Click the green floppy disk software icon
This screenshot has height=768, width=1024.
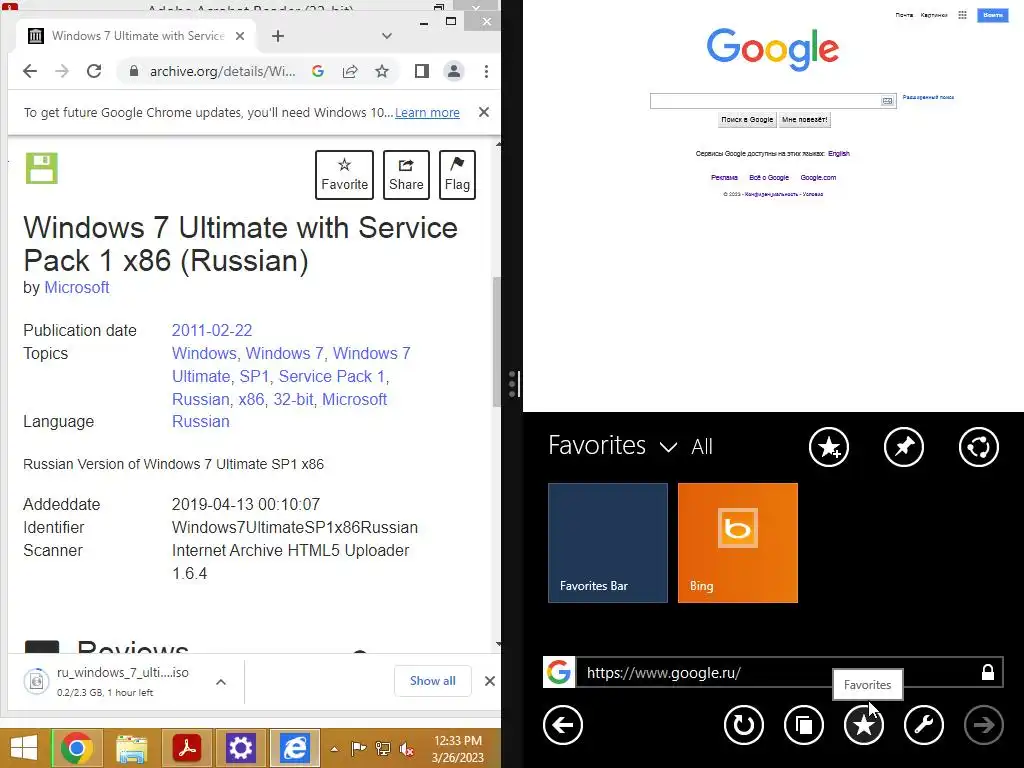click(x=42, y=168)
